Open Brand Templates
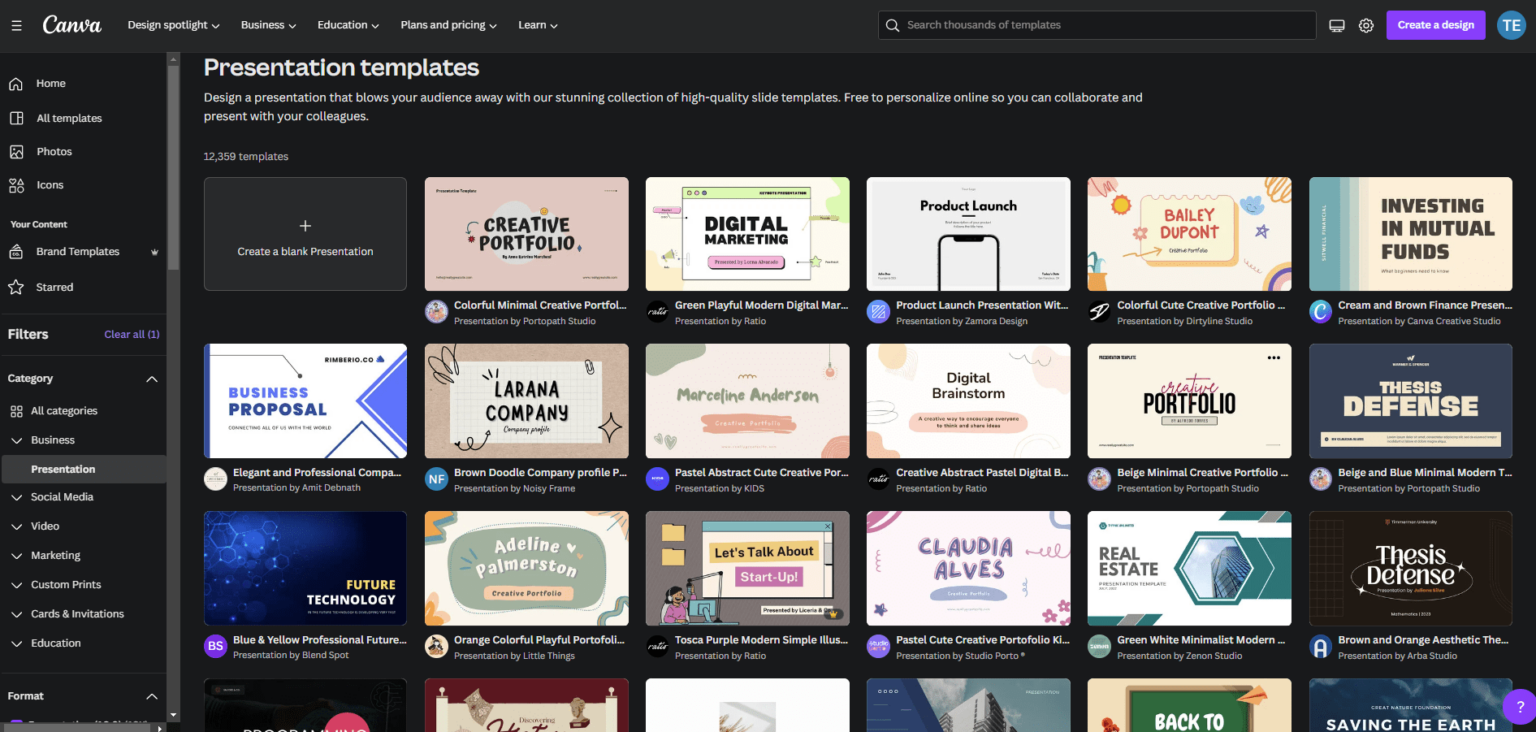The image size is (1536, 732). 76,251
